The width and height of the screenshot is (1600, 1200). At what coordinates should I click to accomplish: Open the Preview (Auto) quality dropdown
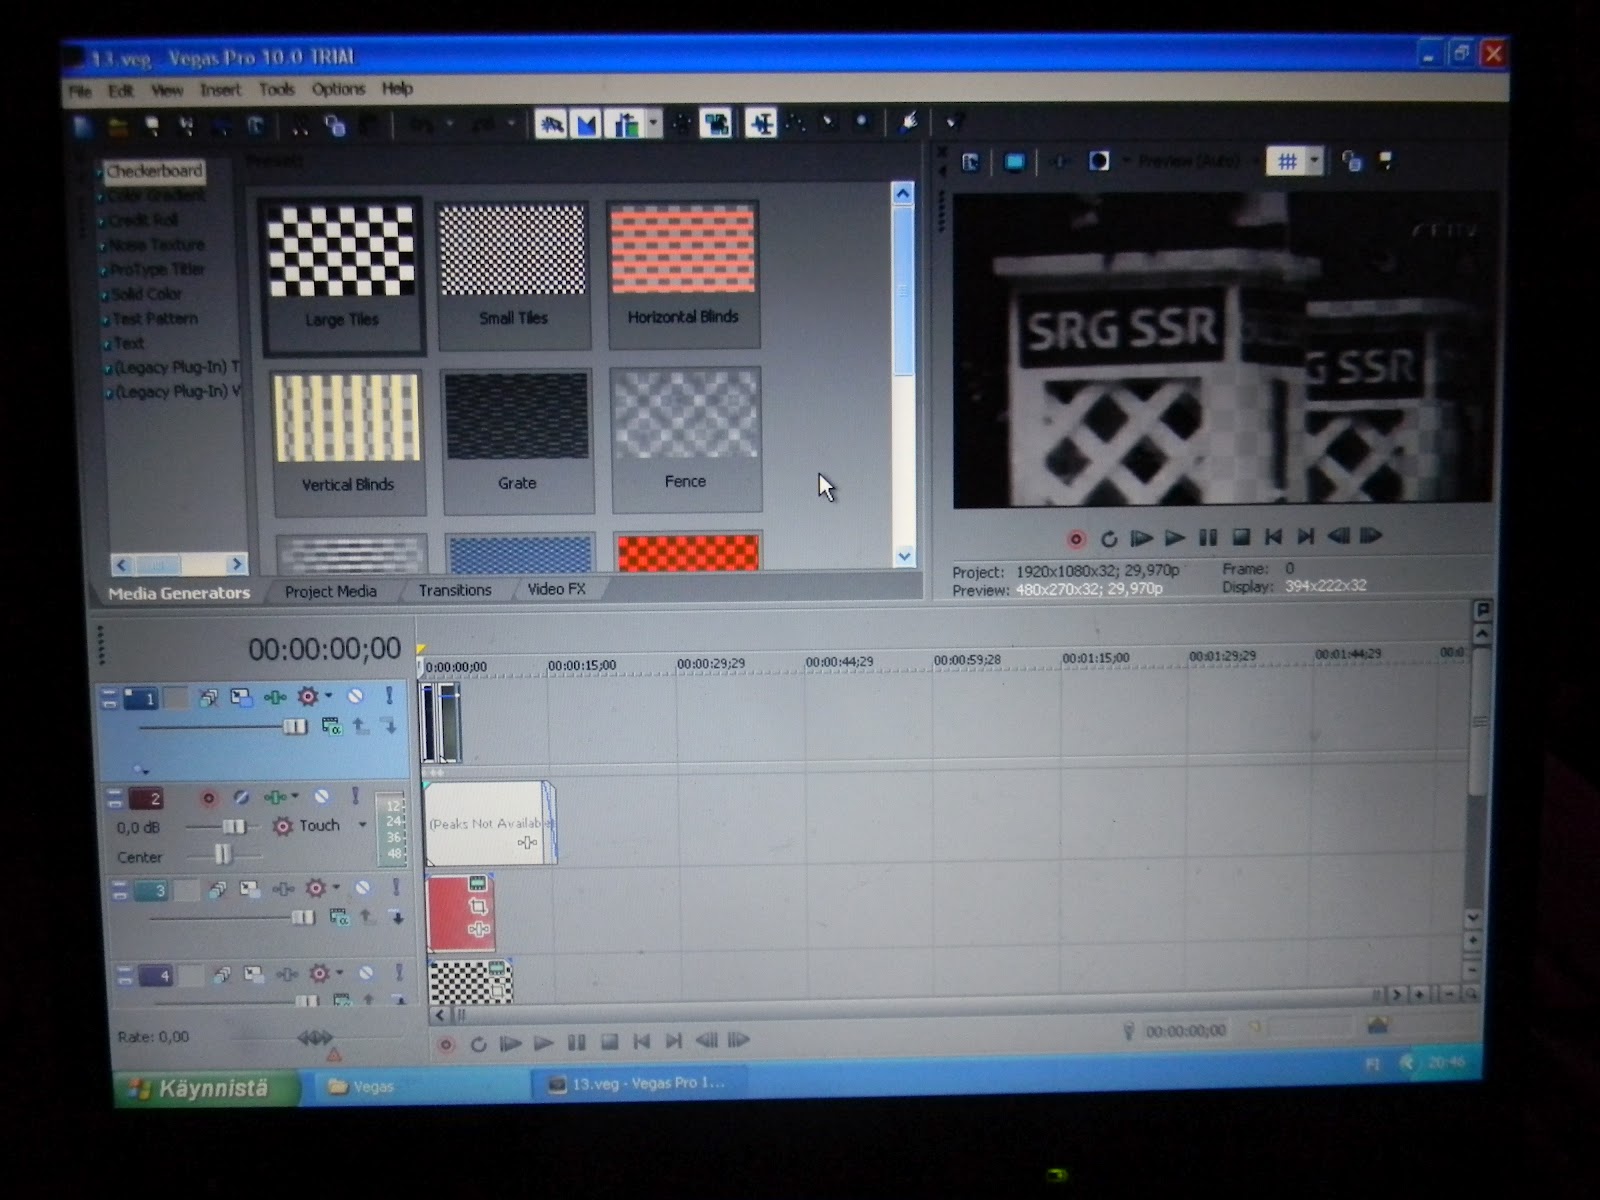pyautogui.click(x=1196, y=161)
